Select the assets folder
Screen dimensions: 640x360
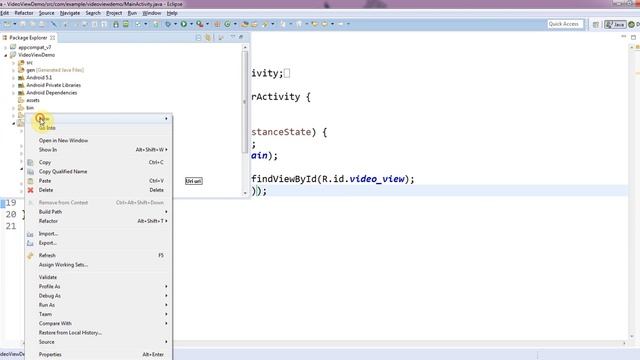click(x=33, y=100)
